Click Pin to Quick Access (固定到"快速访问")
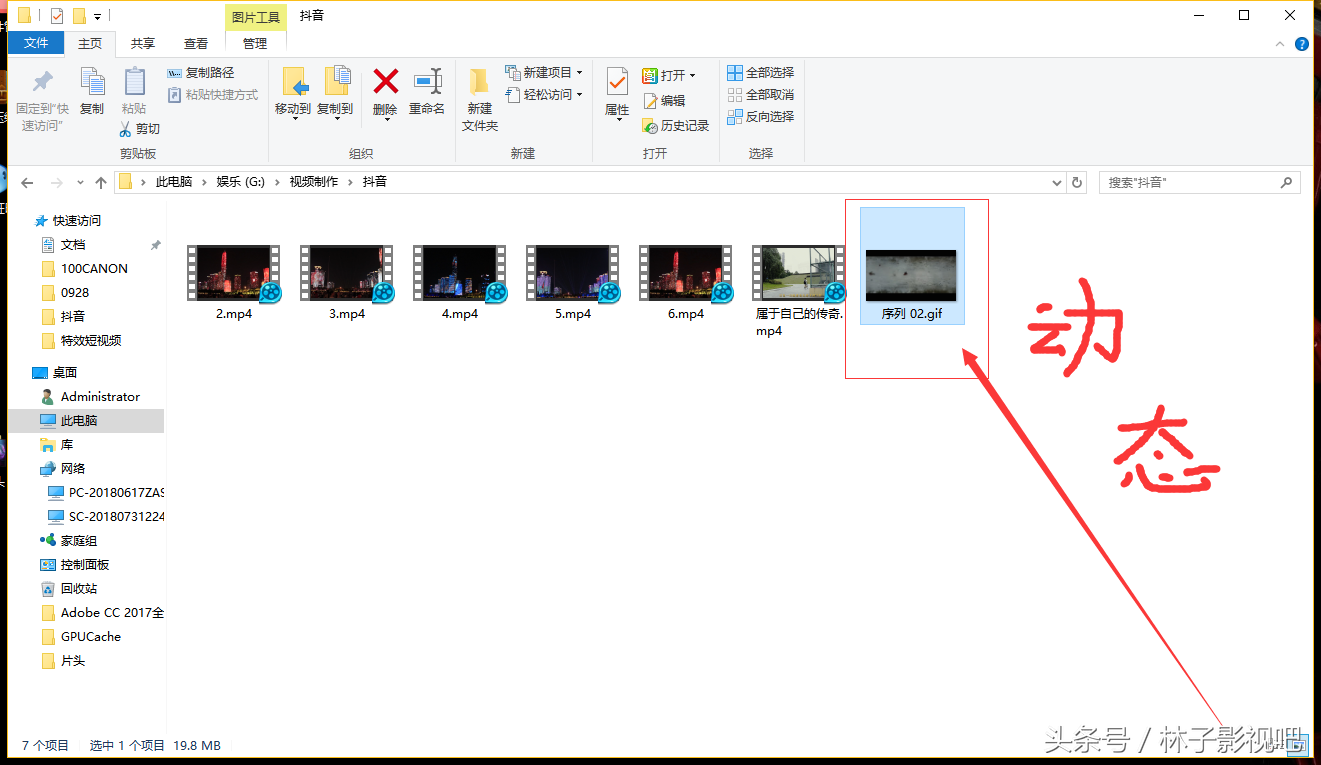The height and width of the screenshot is (765, 1321). pyautogui.click(x=42, y=100)
